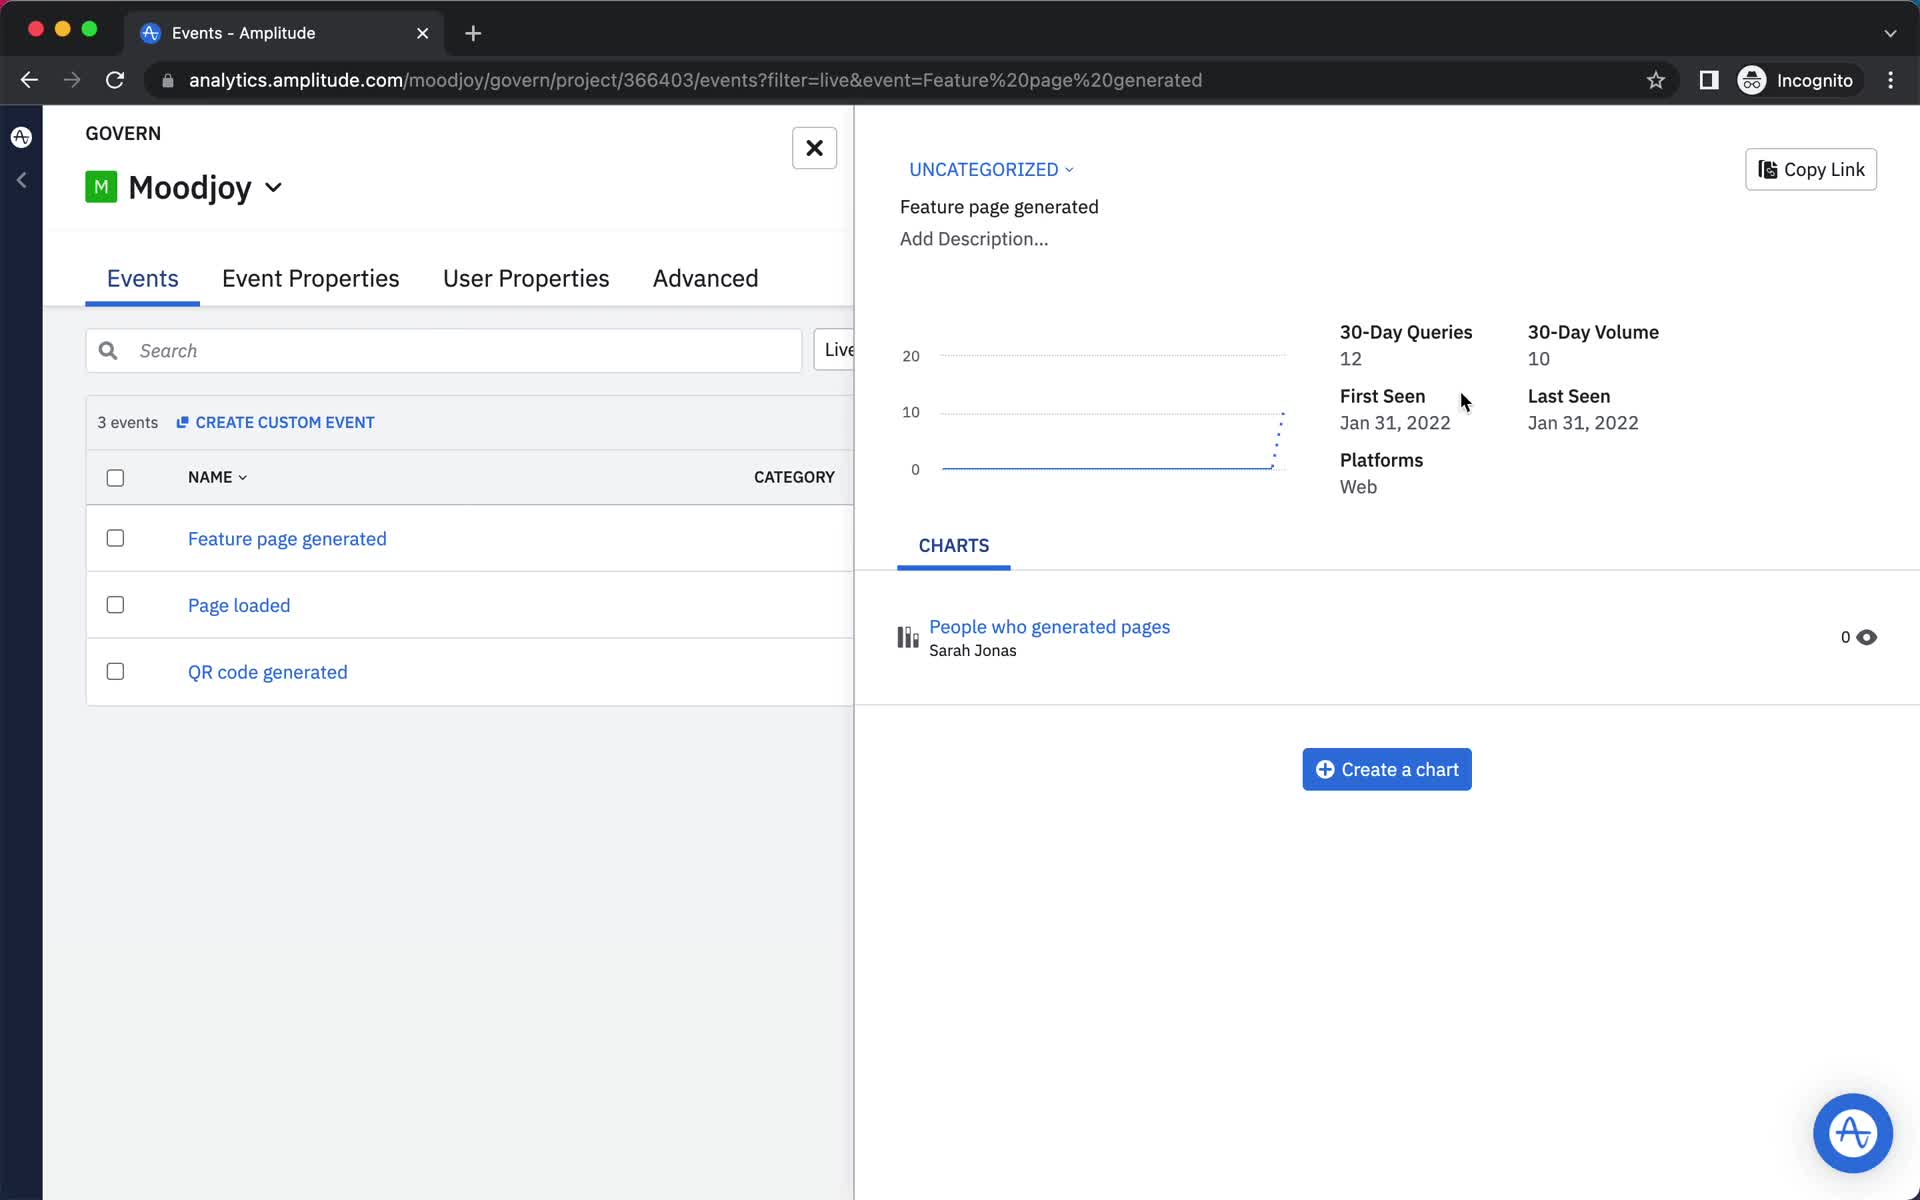Collapse the left sidebar chevron arrow
Screen dimensions: 1920x1200
(x=21, y=180)
